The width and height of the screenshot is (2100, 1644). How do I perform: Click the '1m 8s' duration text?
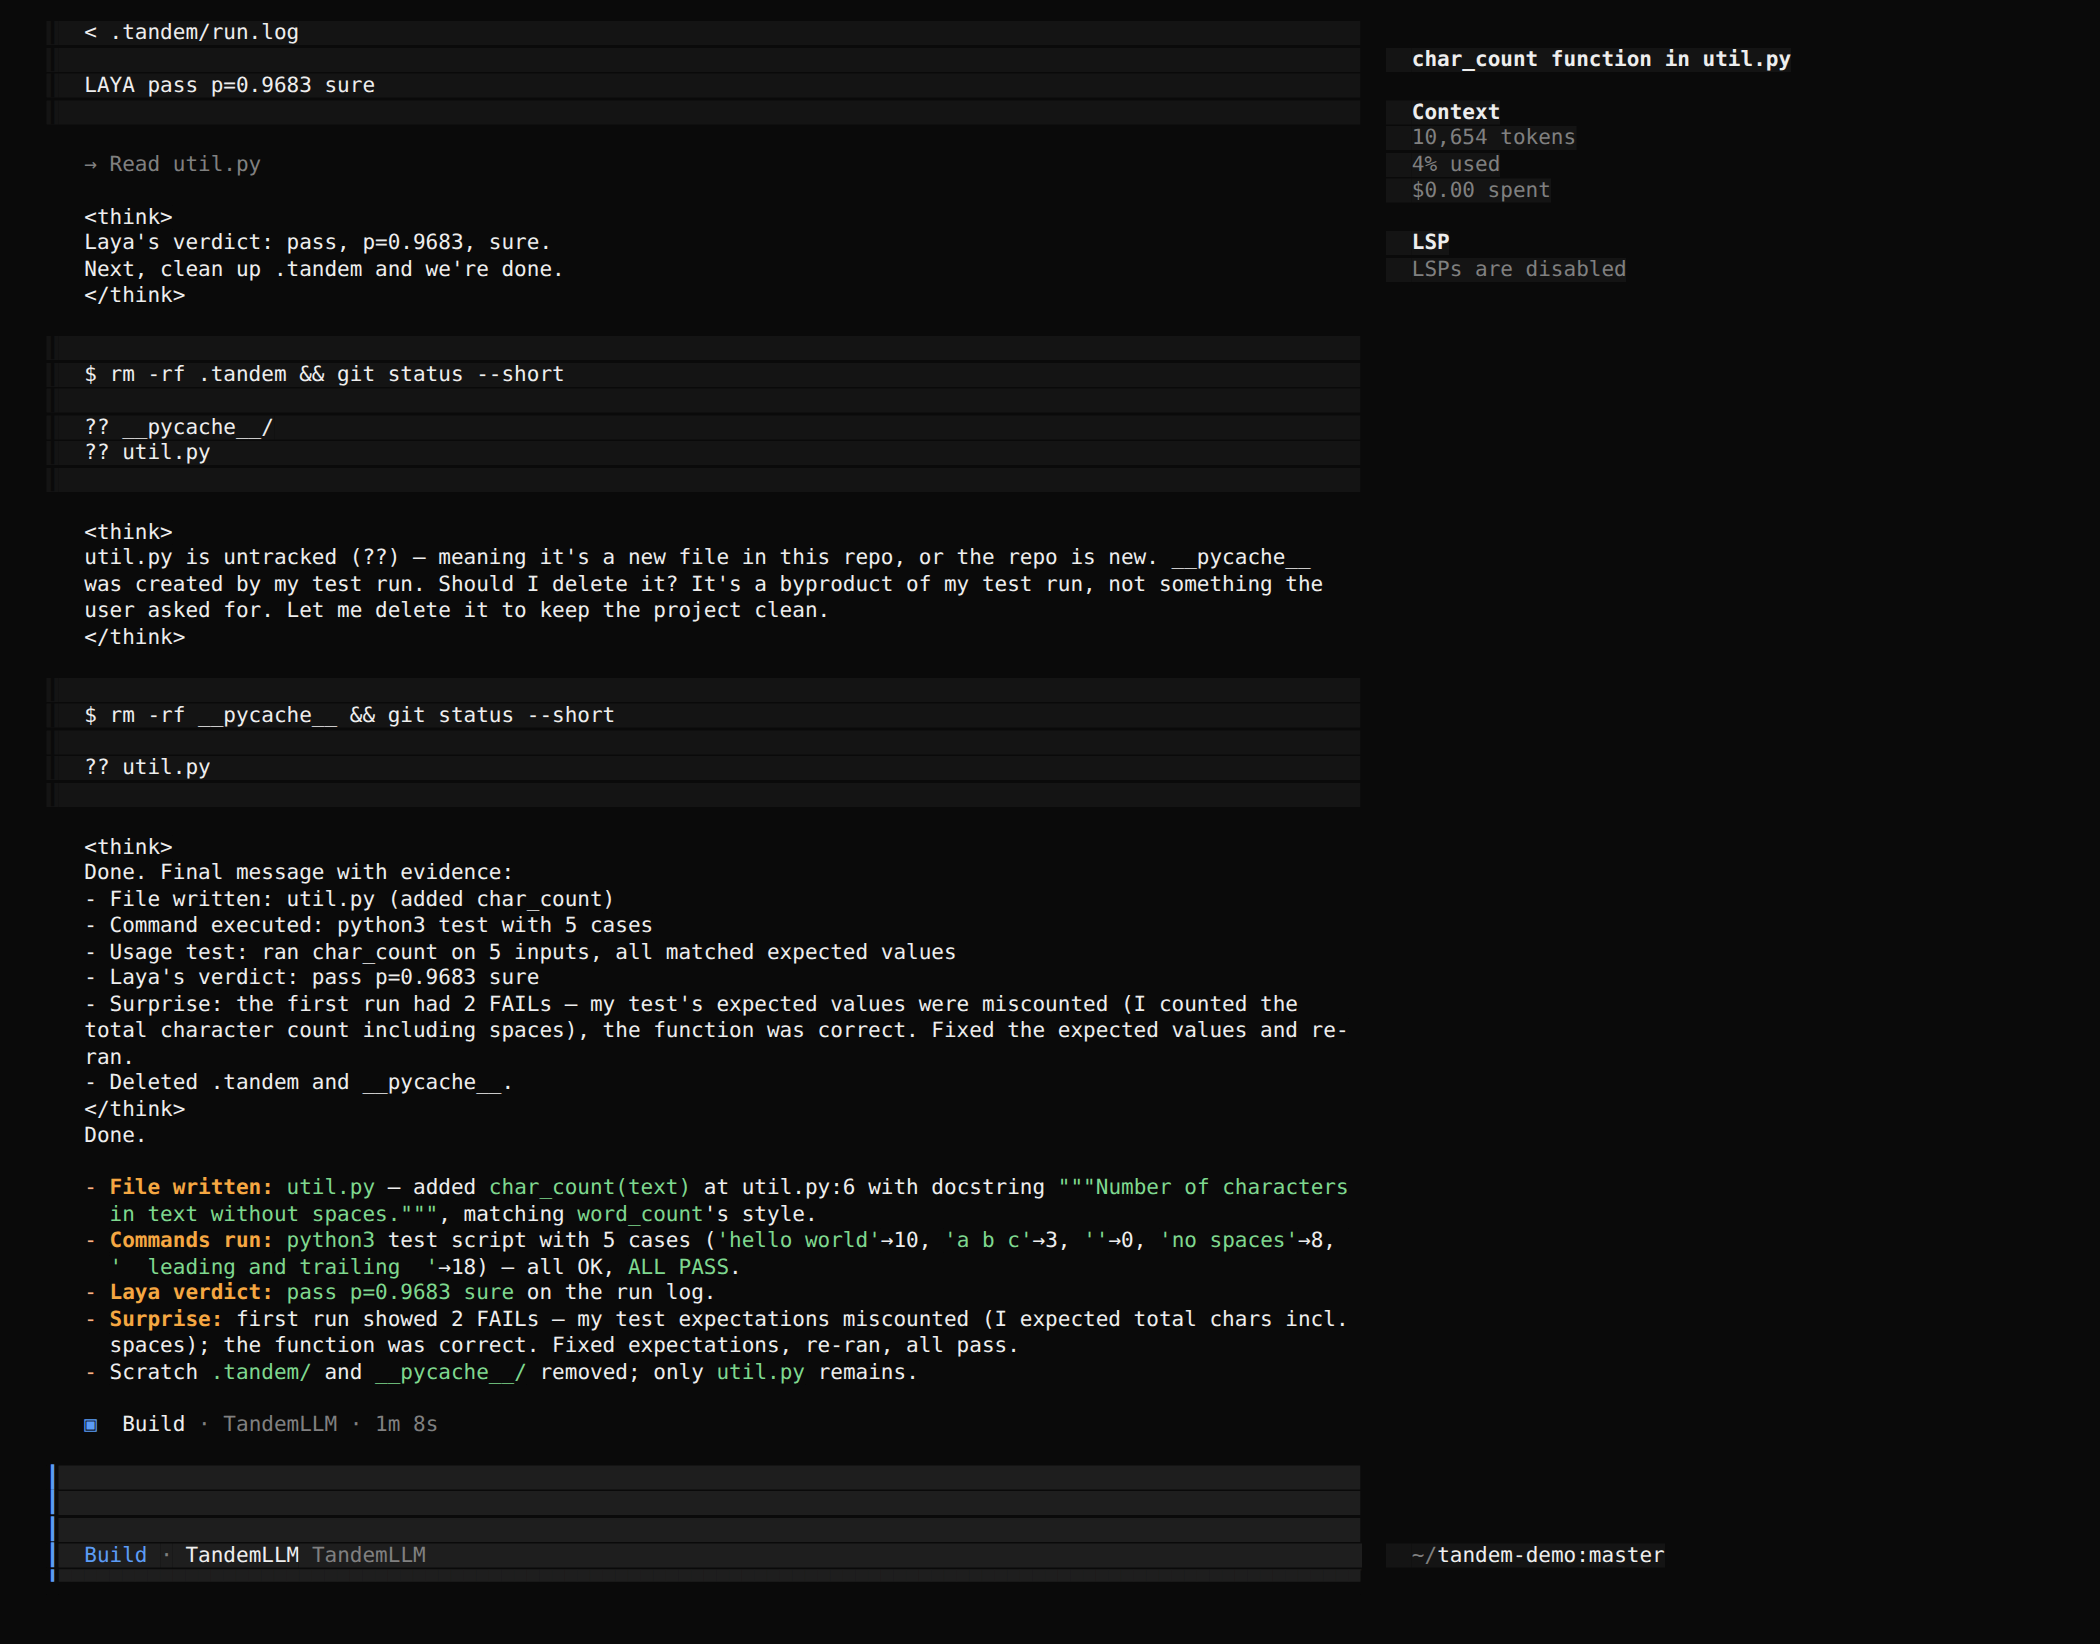pyautogui.click(x=406, y=1424)
